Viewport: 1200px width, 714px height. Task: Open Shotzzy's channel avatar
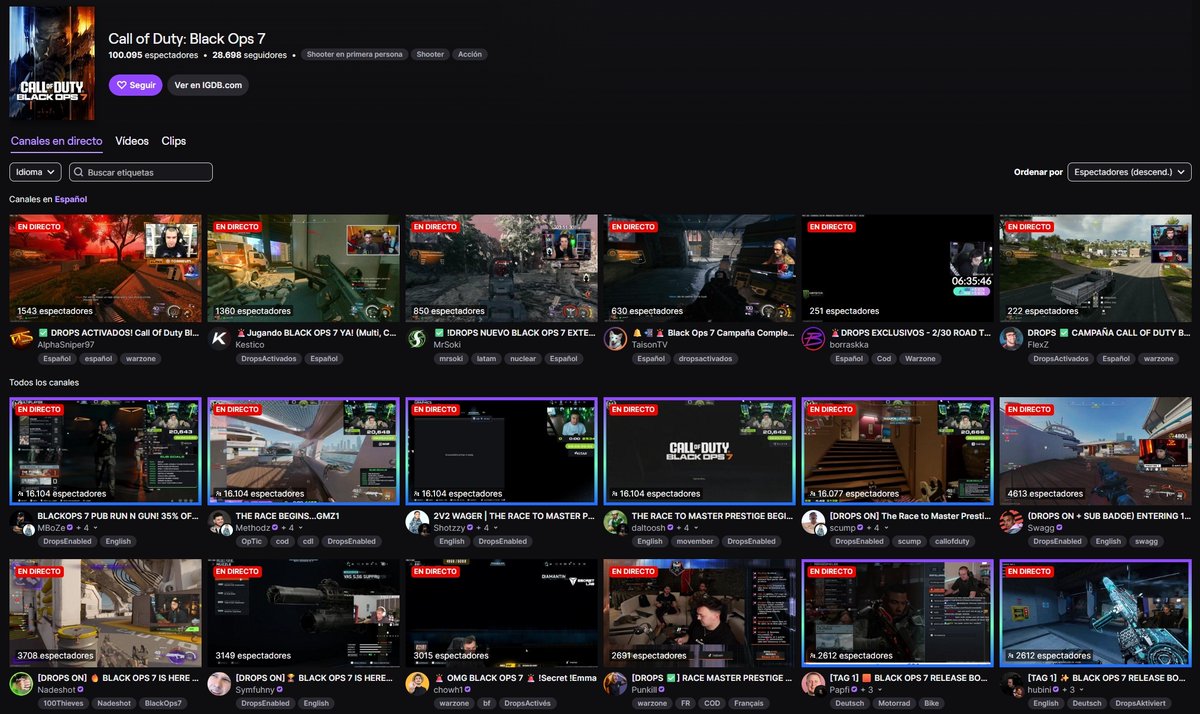click(x=417, y=521)
